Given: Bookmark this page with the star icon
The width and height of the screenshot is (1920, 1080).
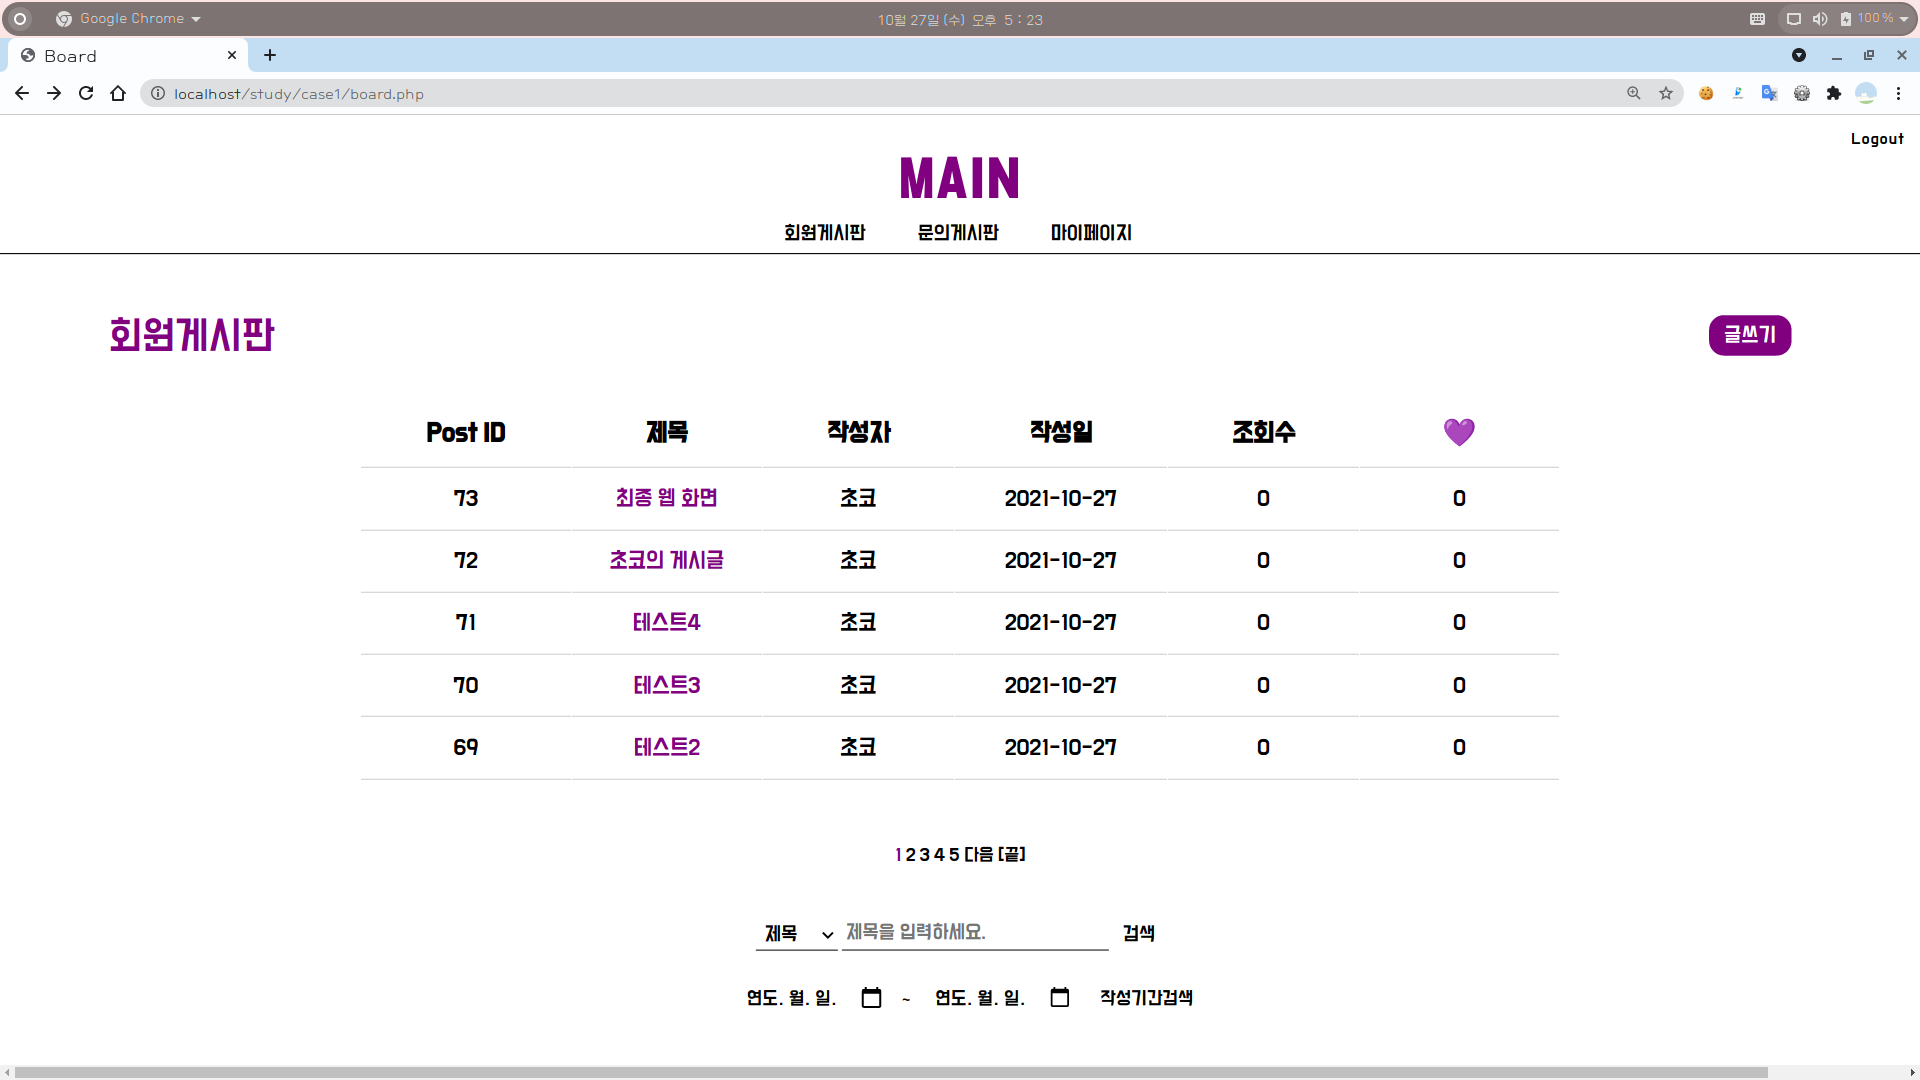Looking at the screenshot, I should [1666, 93].
